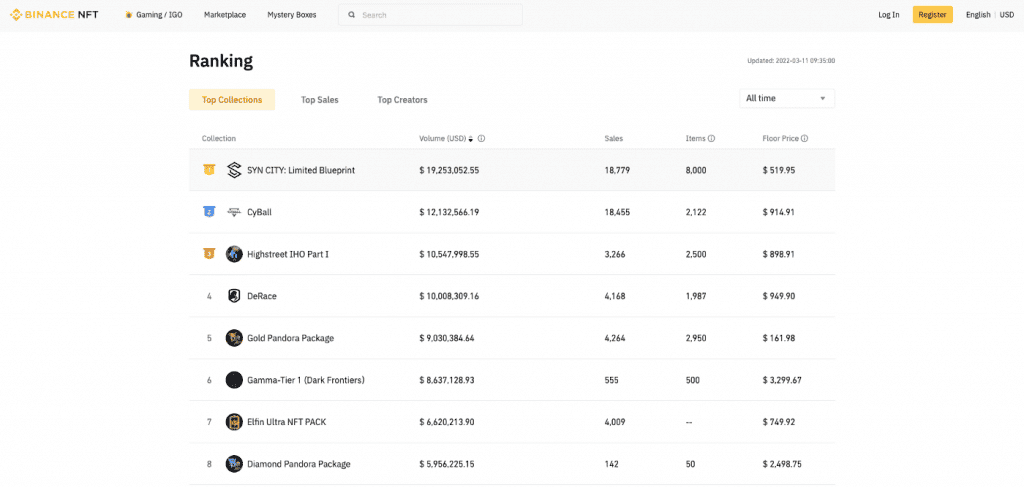Click the DeRace shield logo
The image size is (1024, 488).
point(234,296)
